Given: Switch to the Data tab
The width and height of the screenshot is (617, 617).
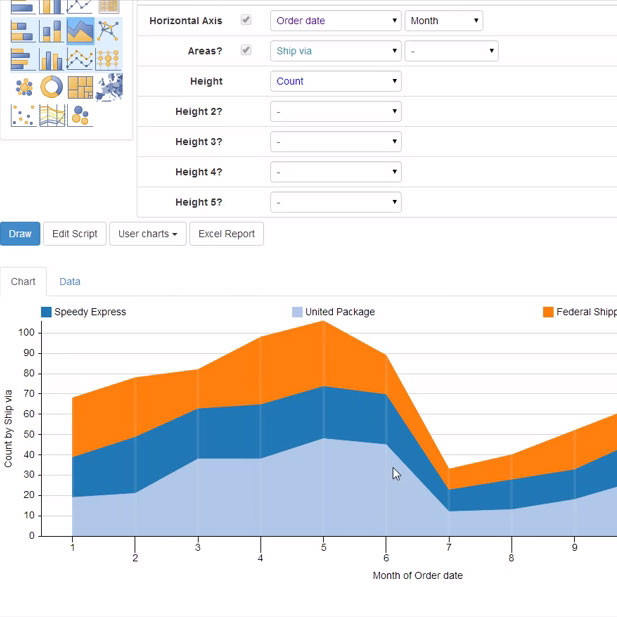Looking at the screenshot, I should coord(70,282).
